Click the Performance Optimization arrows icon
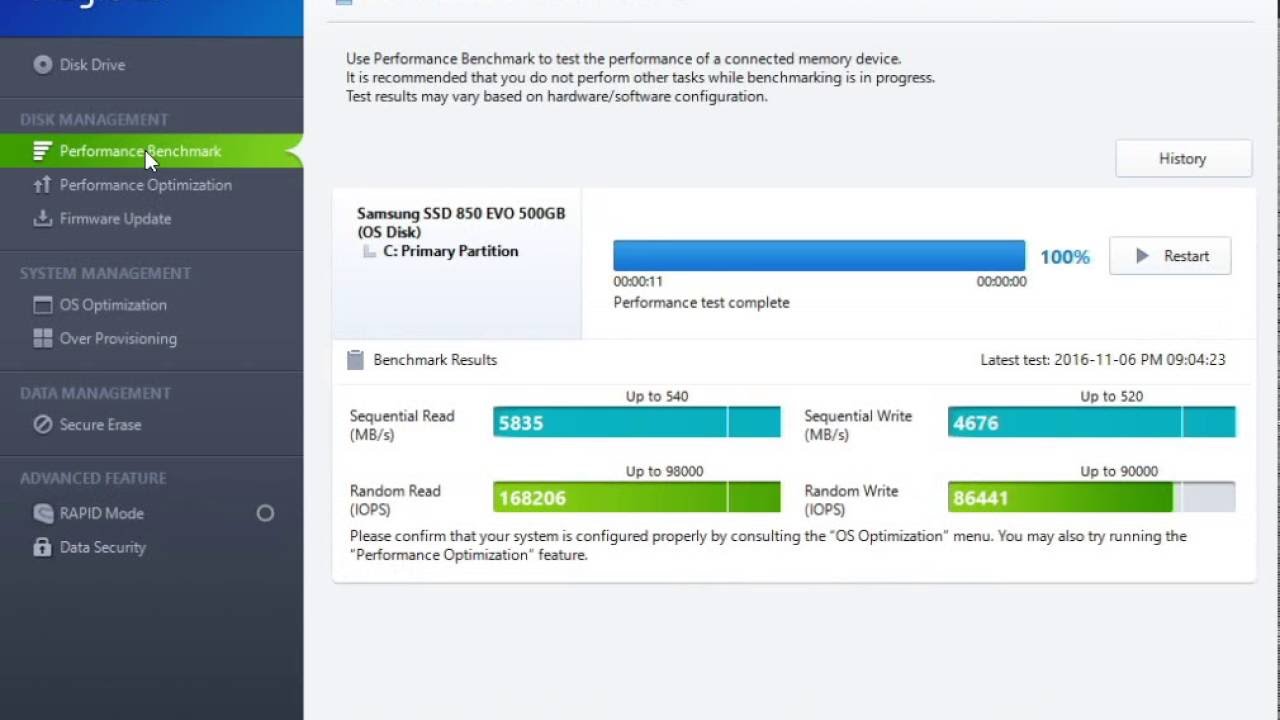 [x=42, y=185]
